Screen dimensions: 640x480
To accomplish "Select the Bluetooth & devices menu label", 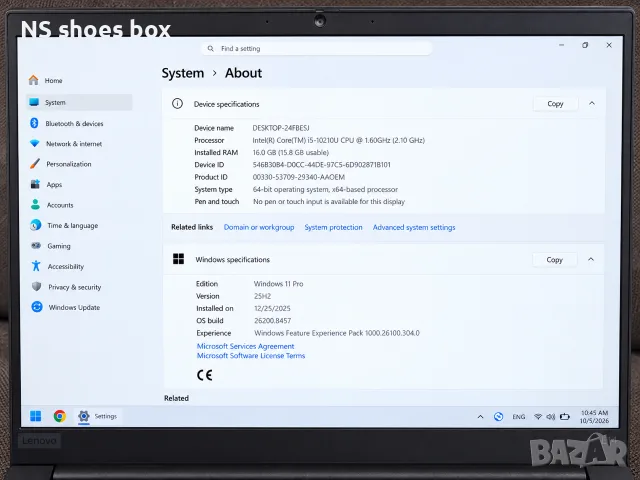I will 74,124.
